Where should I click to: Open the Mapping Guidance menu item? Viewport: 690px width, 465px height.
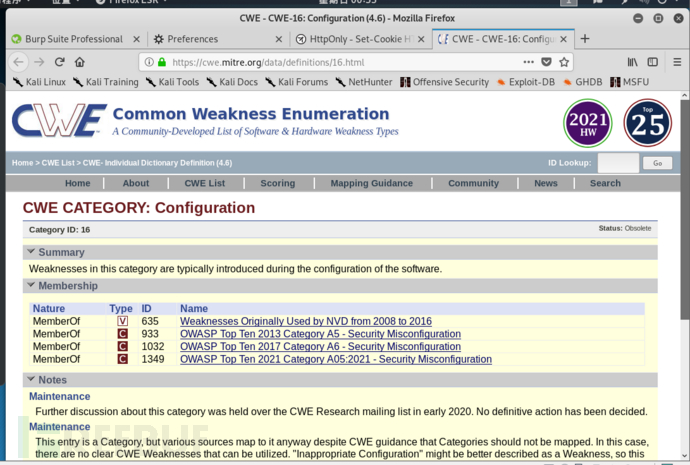coord(372,183)
